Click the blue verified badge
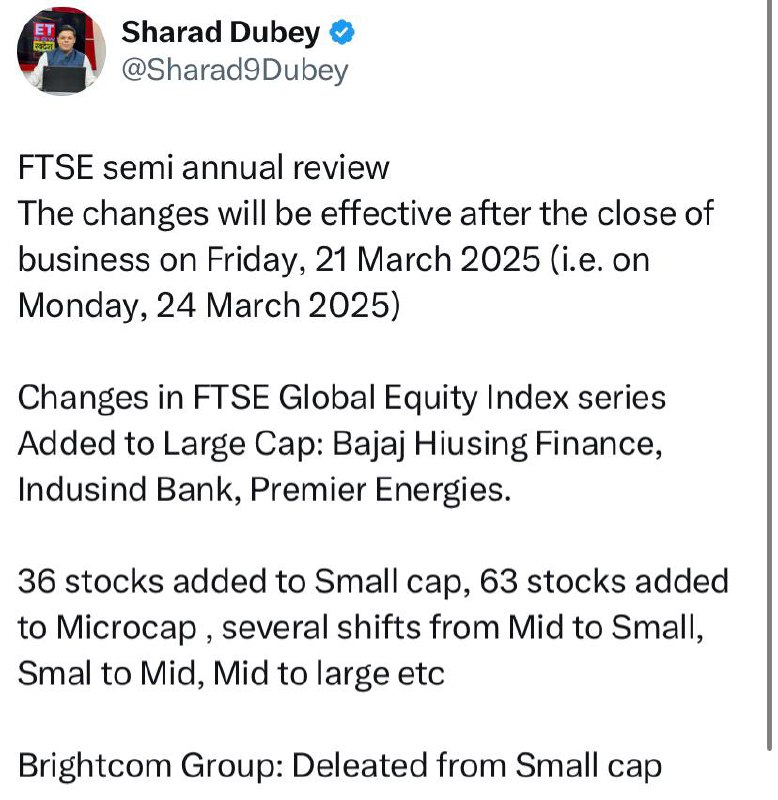The height and width of the screenshot is (800, 778). pos(342,33)
